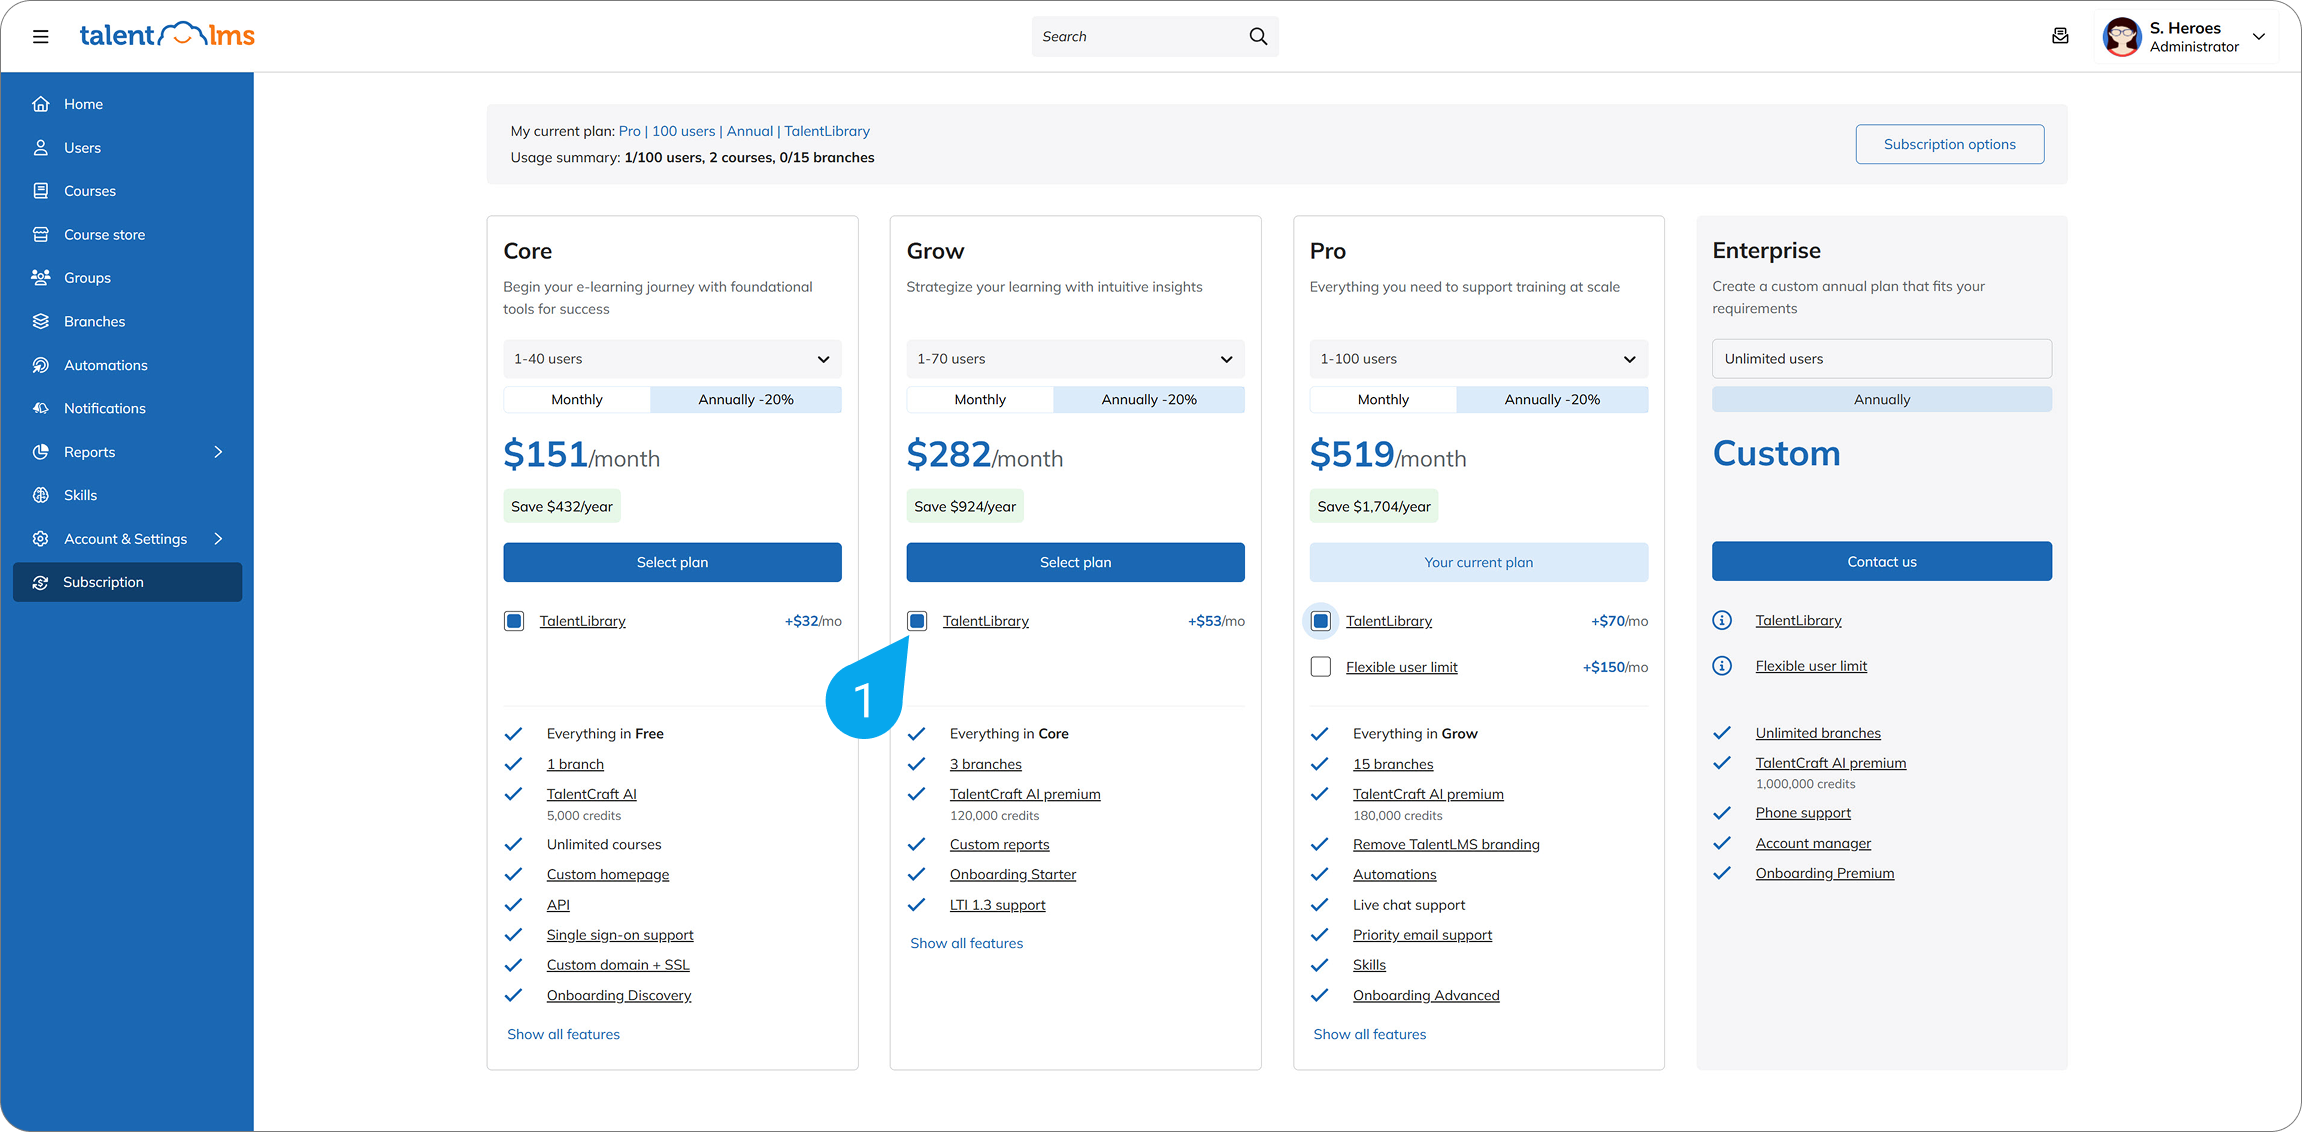The height and width of the screenshot is (1132, 2302).
Task: Toggle TalentLibrary checkbox in Grow plan
Action: [x=917, y=621]
